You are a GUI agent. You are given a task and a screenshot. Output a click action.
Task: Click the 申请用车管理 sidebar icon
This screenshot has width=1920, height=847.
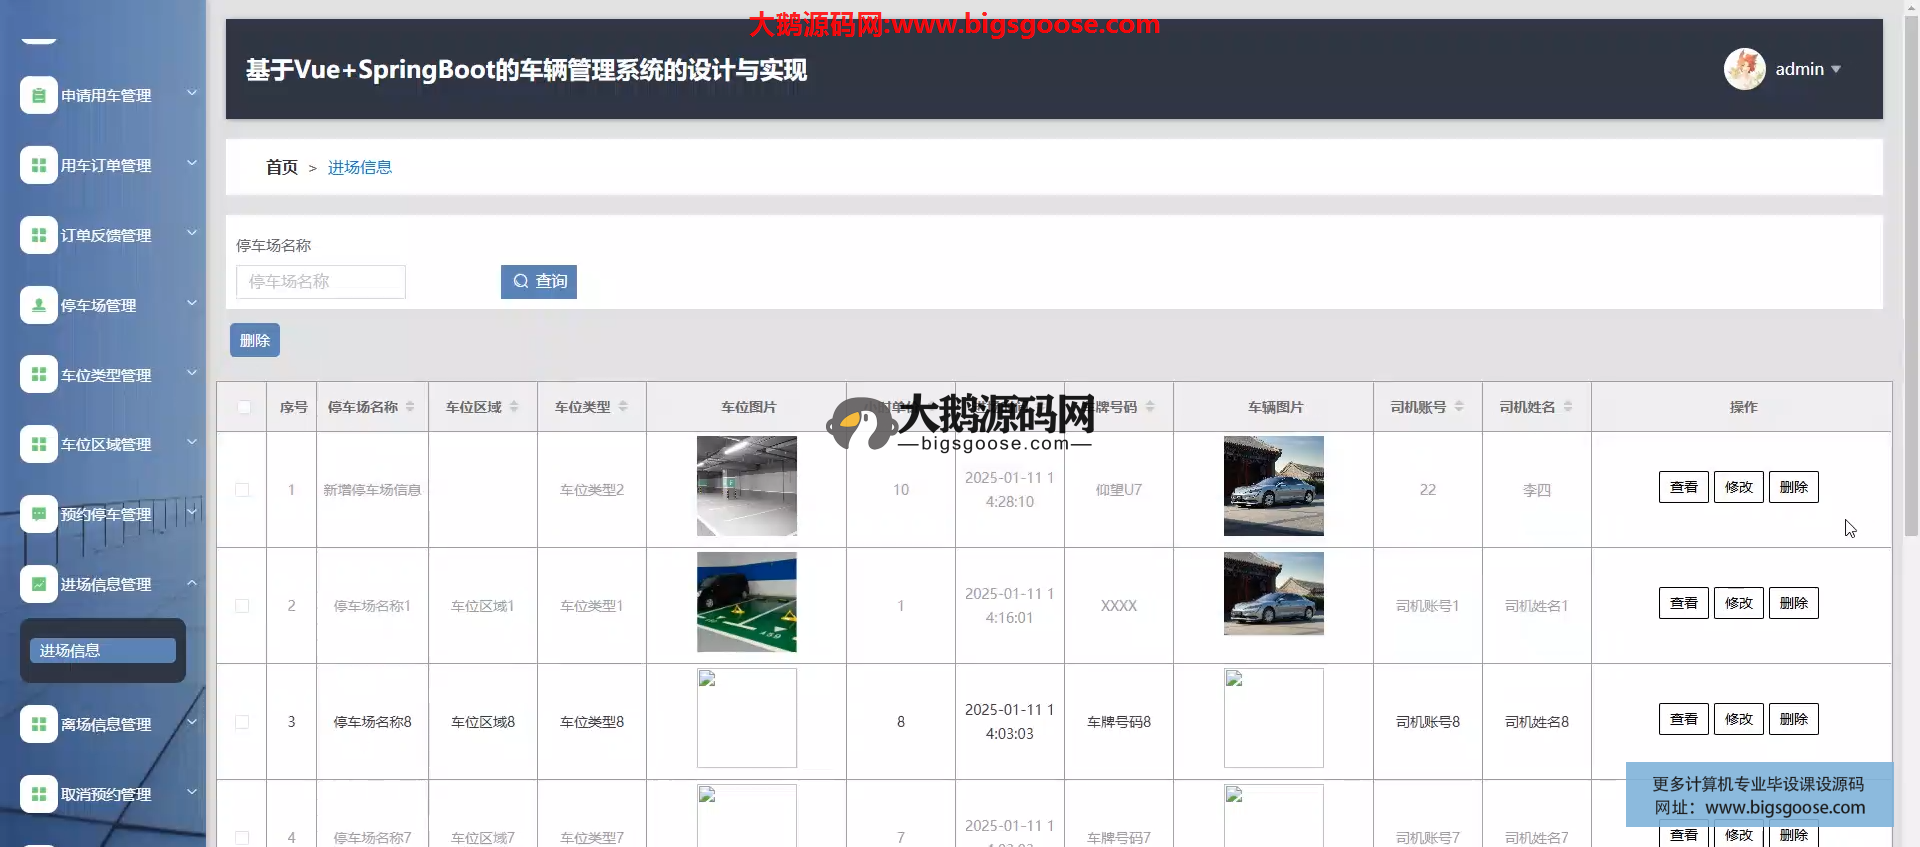[x=38, y=96]
